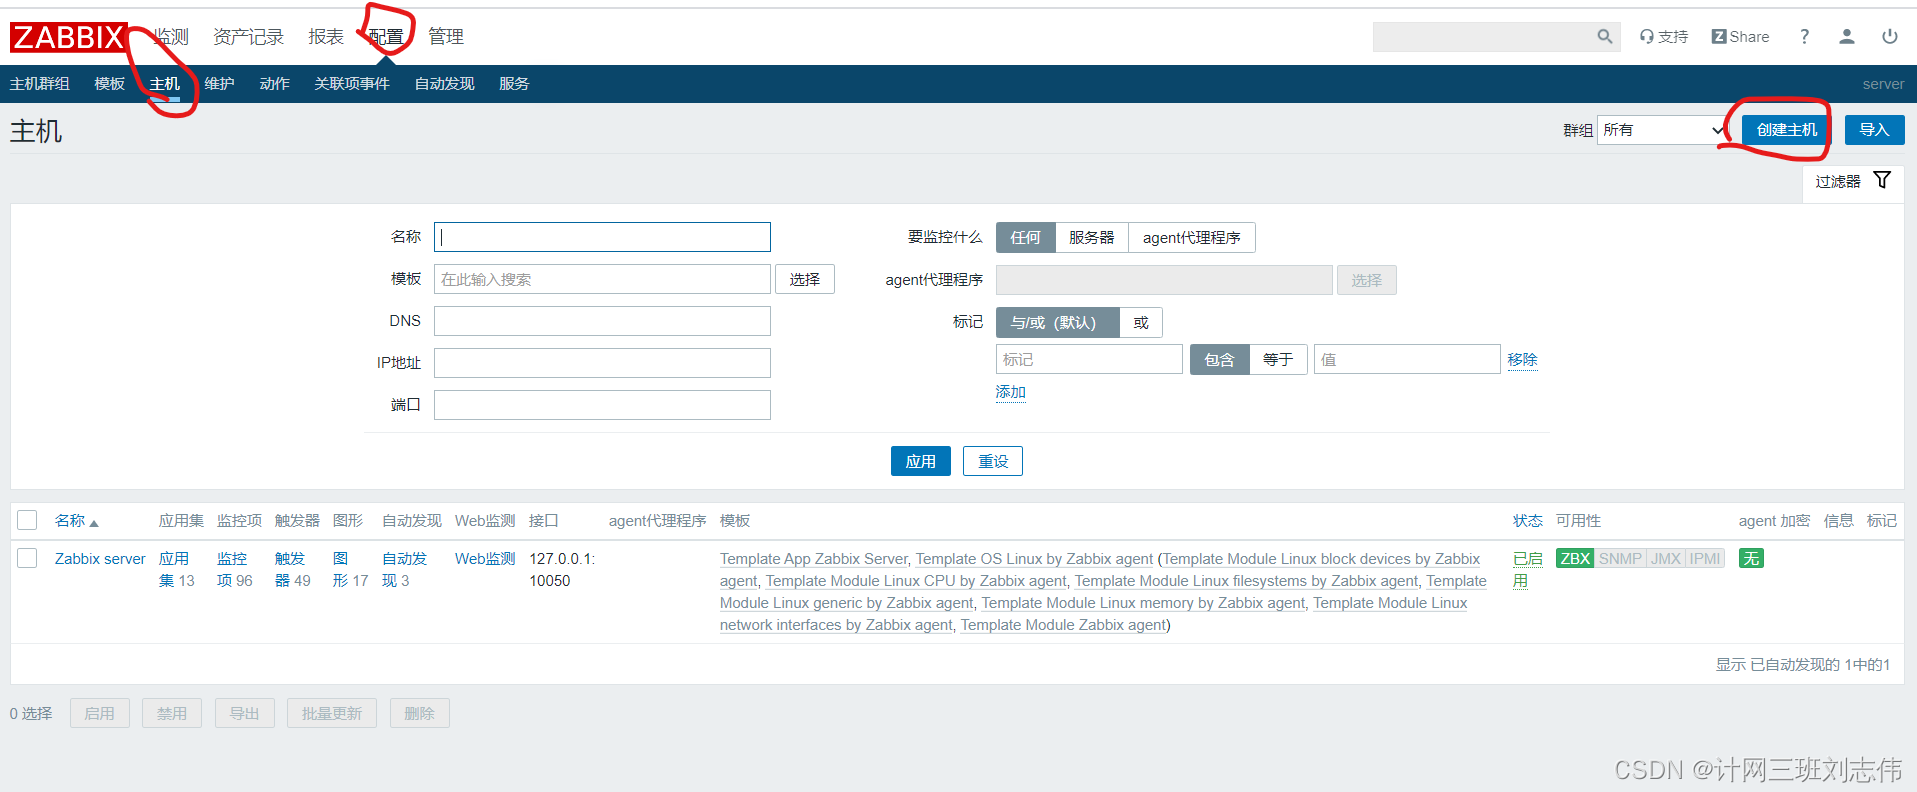Click the Add tag link
The height and width of the screenshot is (792, 1917).
pyautogui.click(x=1011, y=392)
